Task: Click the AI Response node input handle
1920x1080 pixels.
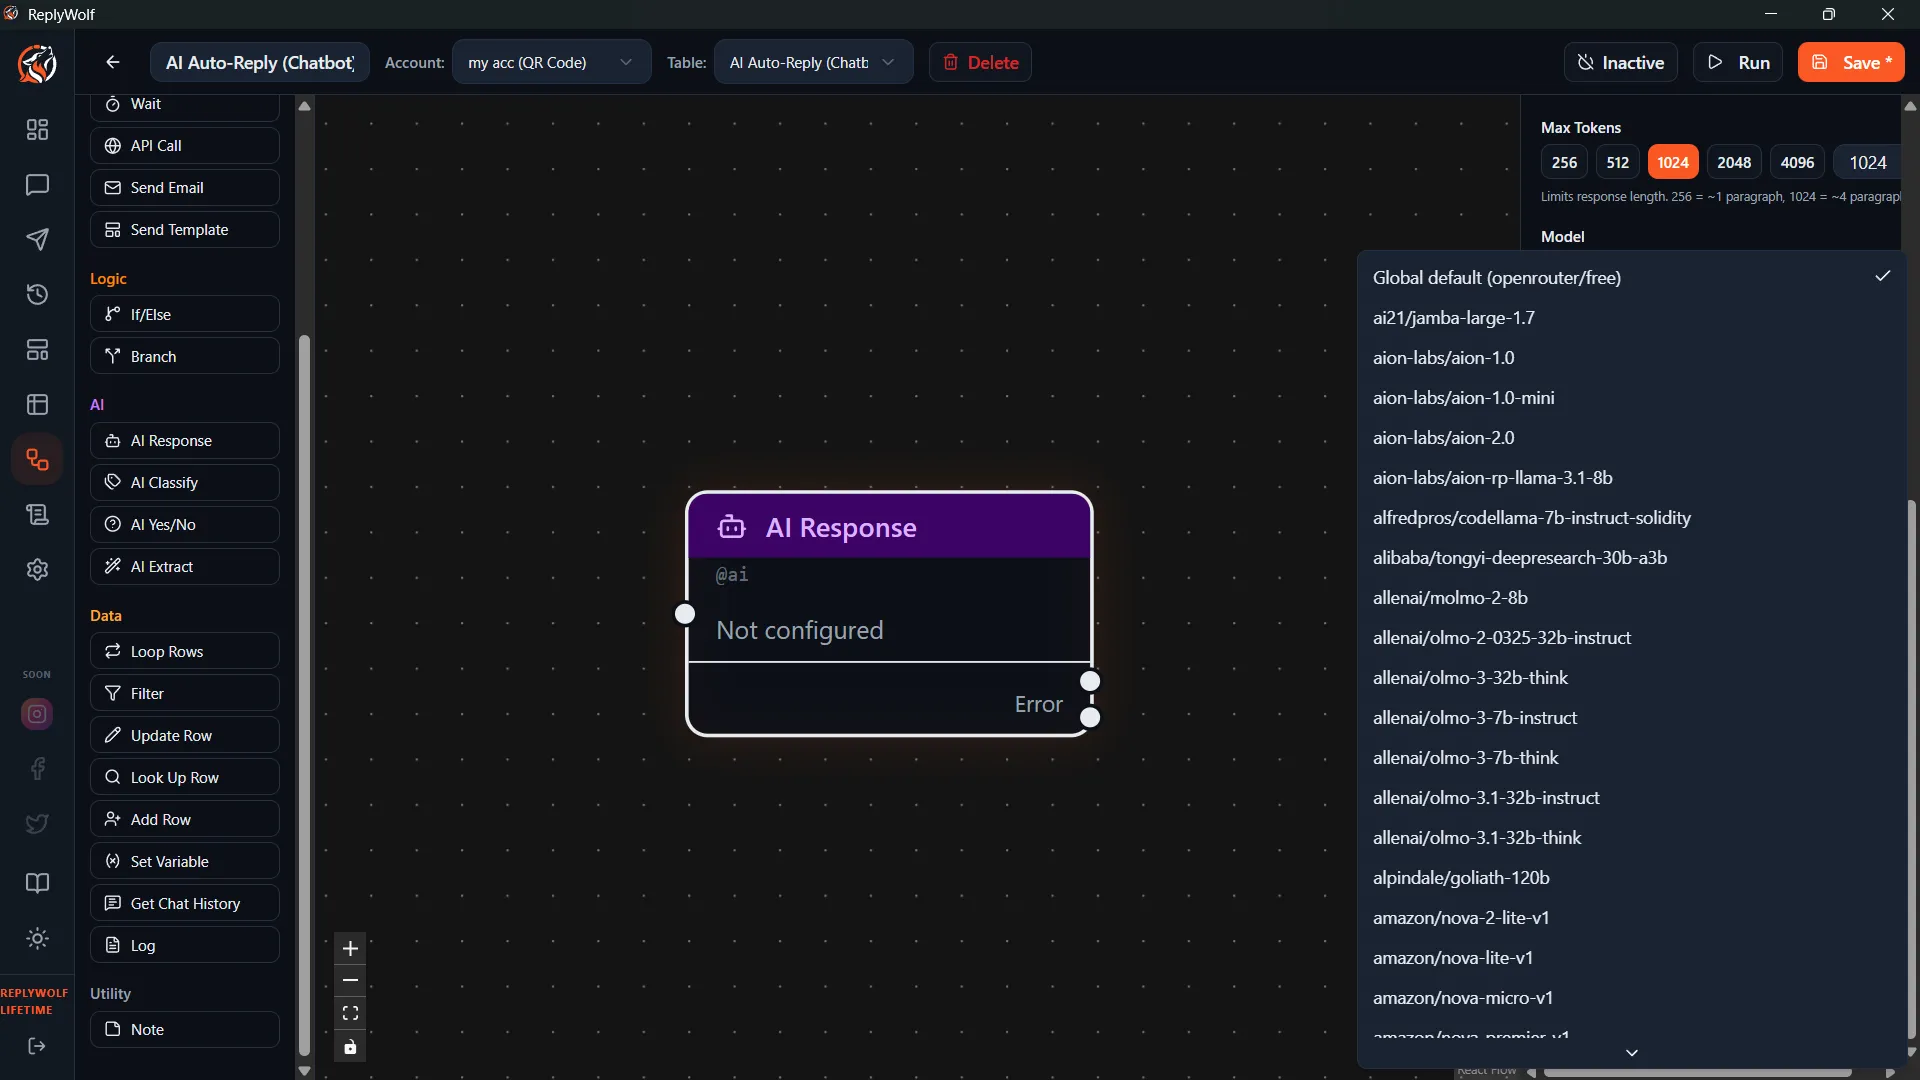Action: tap(685, 614)
